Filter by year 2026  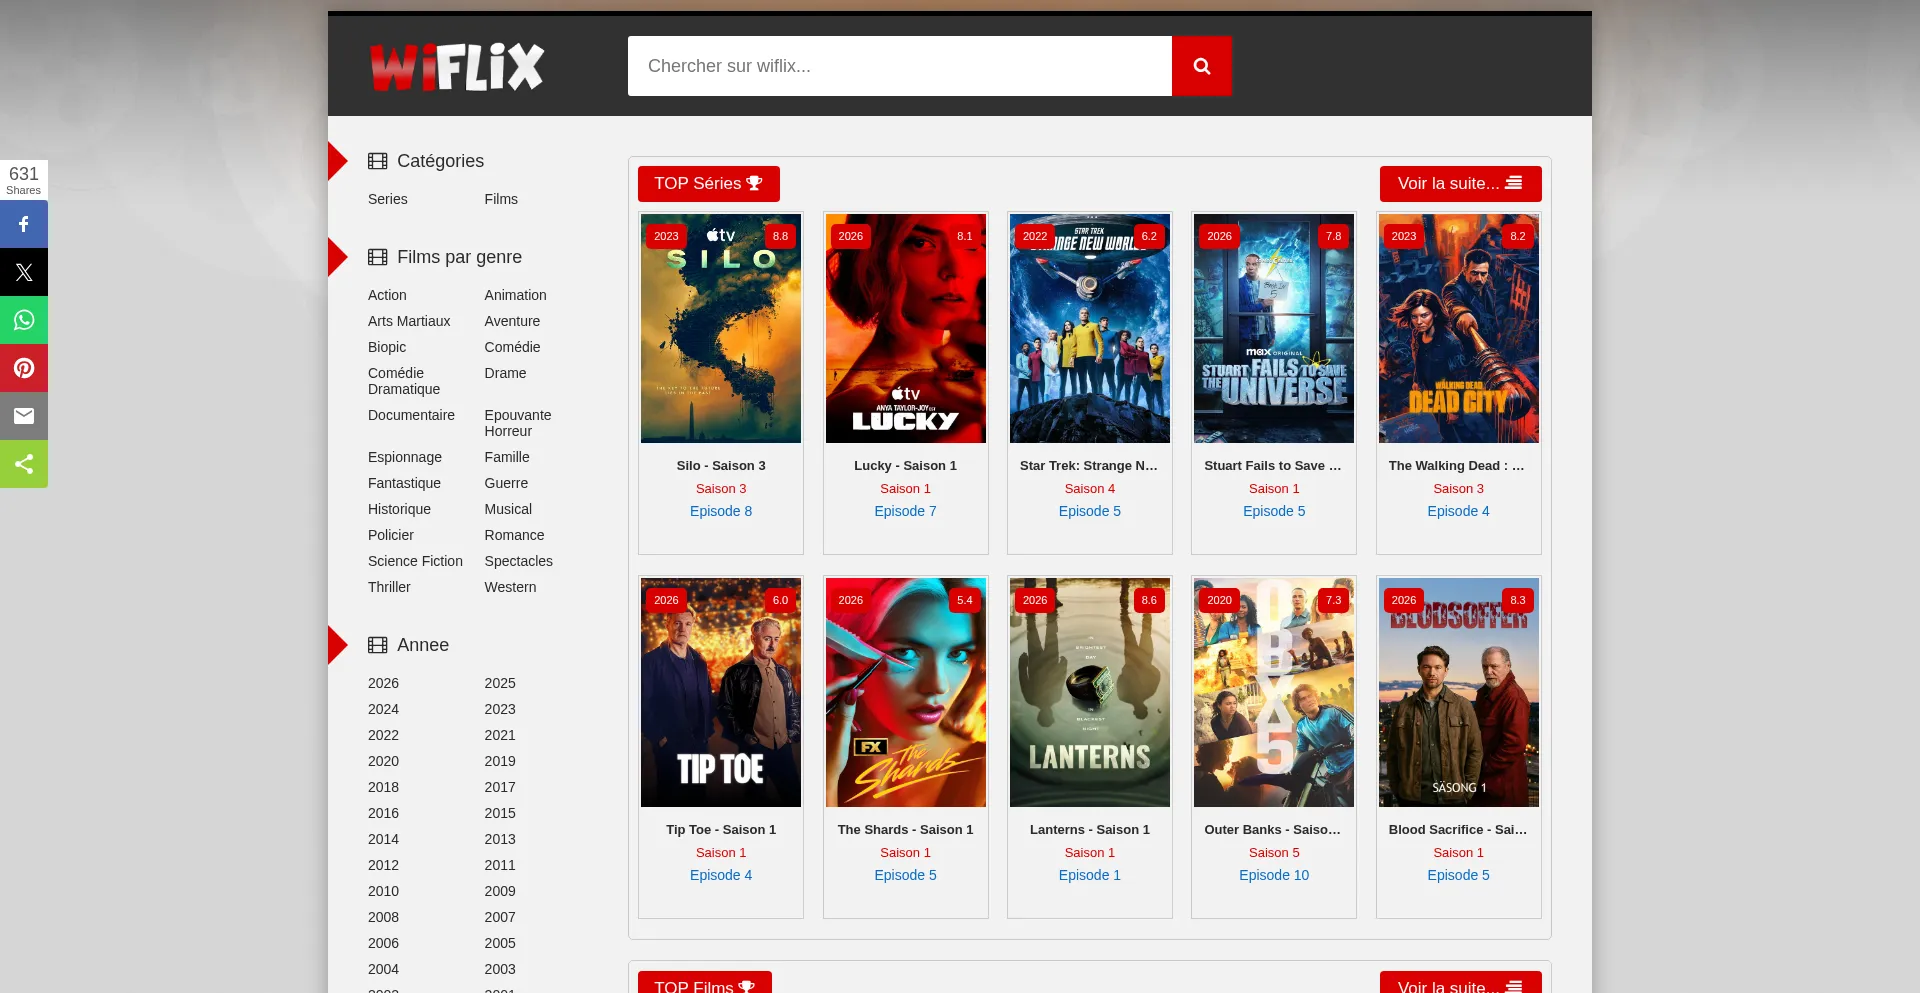pos(383,683)
